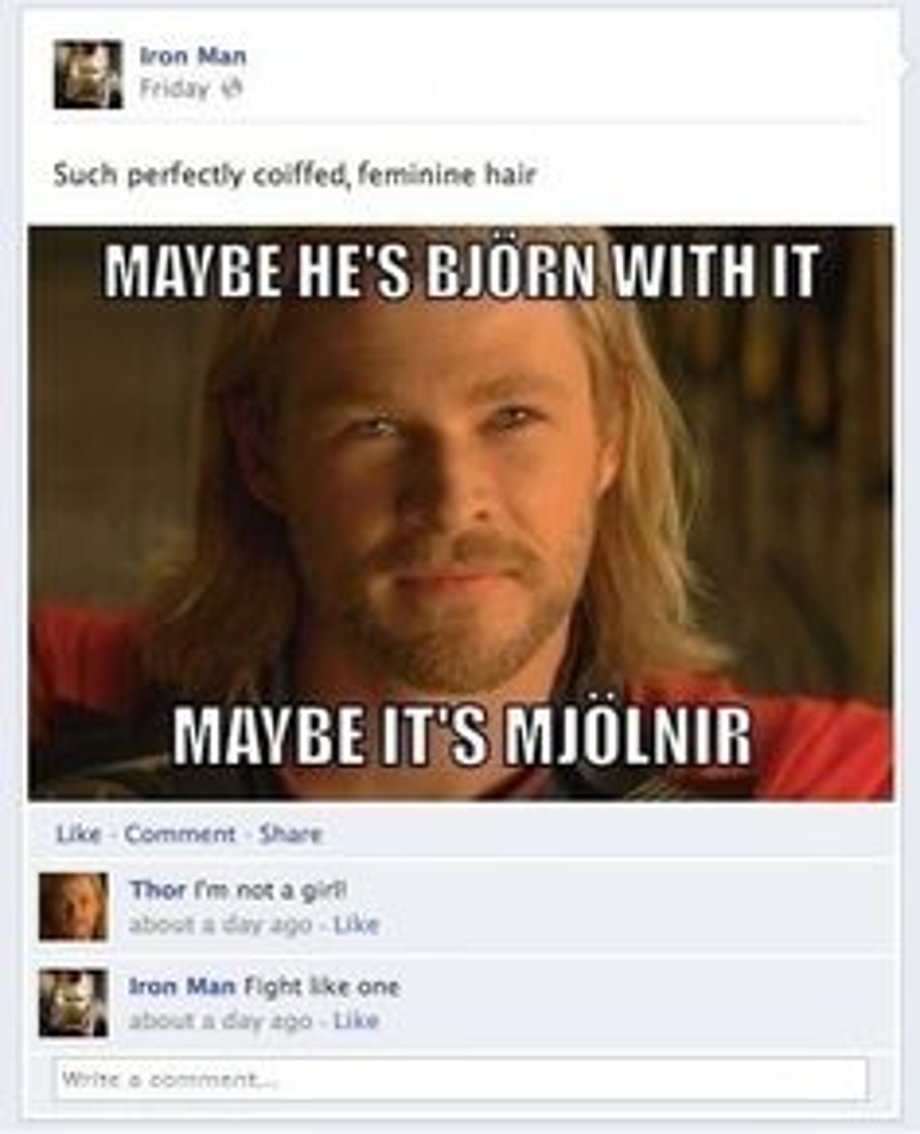Focus the Write a comment field

coord(461,1080)
